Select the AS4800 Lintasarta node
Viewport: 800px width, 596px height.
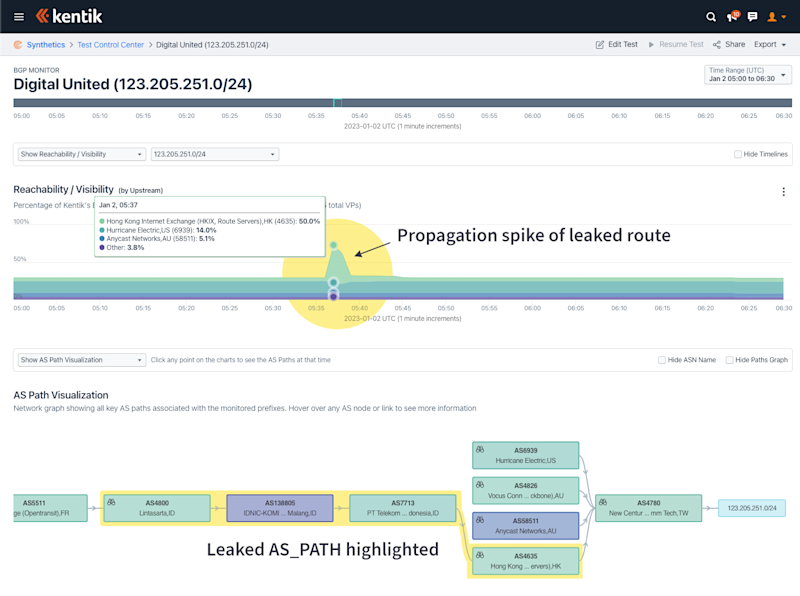[157, 508]
